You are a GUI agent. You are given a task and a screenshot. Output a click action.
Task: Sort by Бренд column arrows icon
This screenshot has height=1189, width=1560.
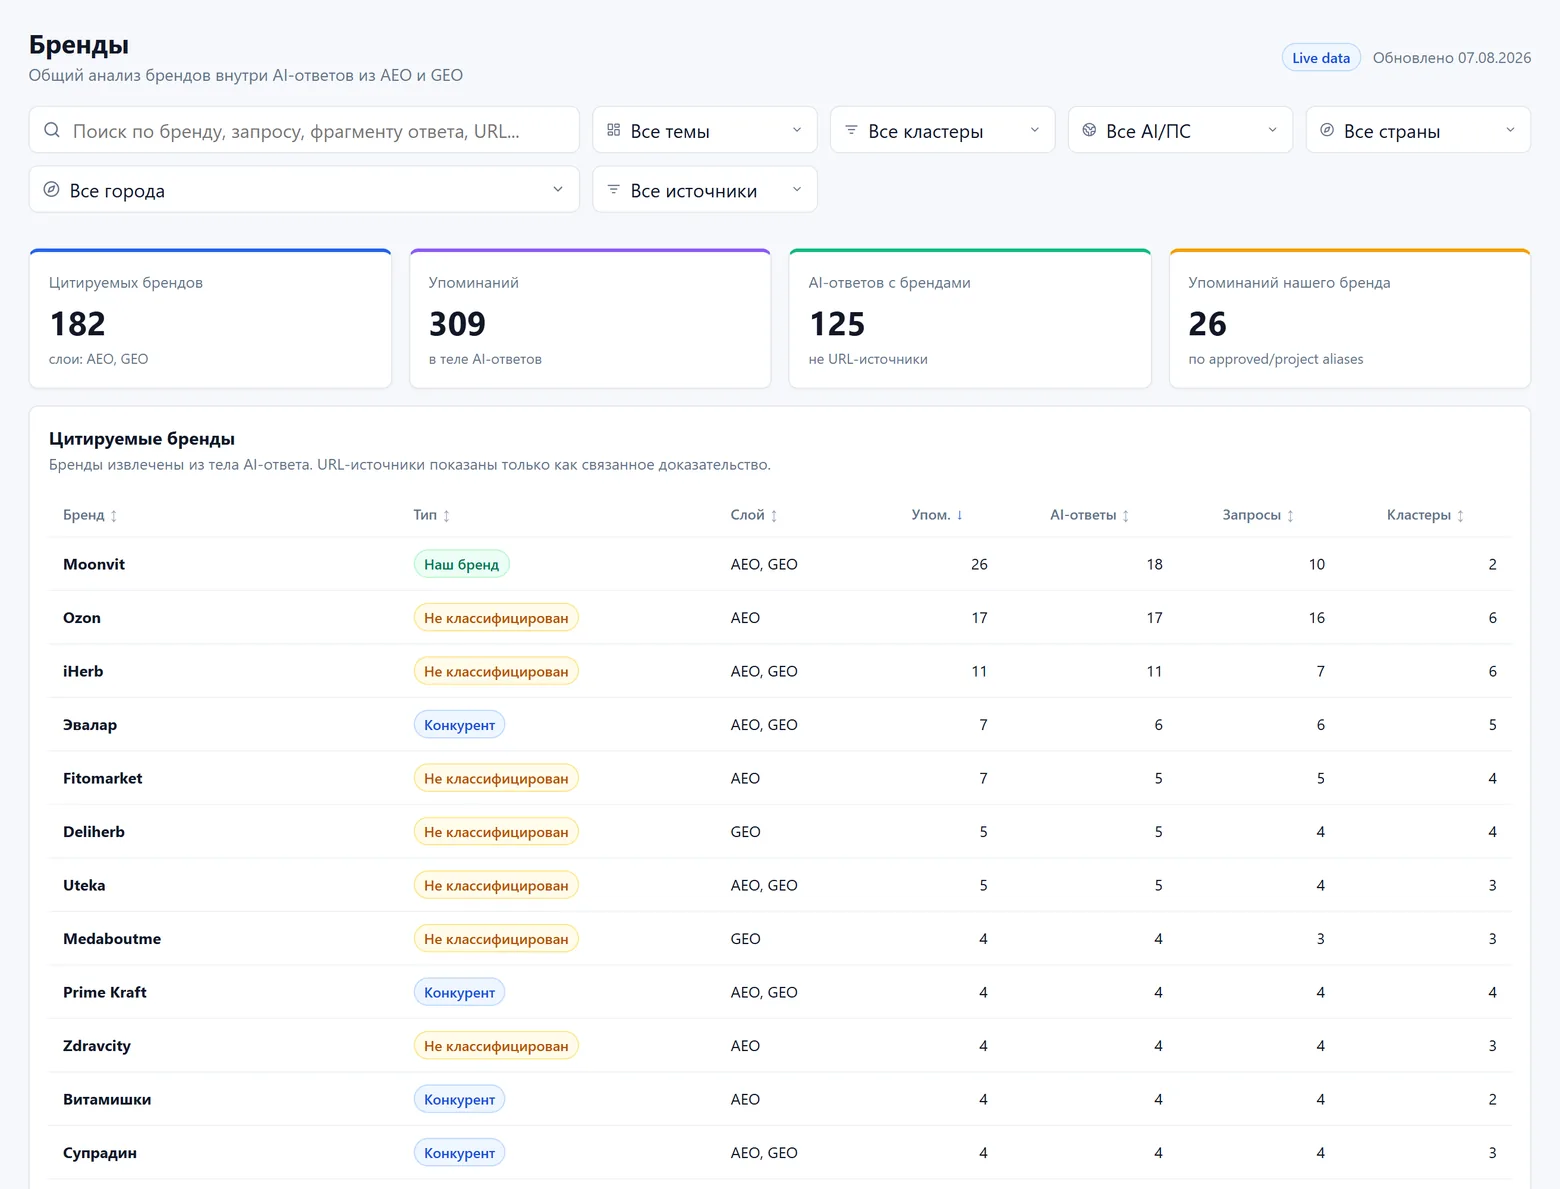[x=114, y=516]
